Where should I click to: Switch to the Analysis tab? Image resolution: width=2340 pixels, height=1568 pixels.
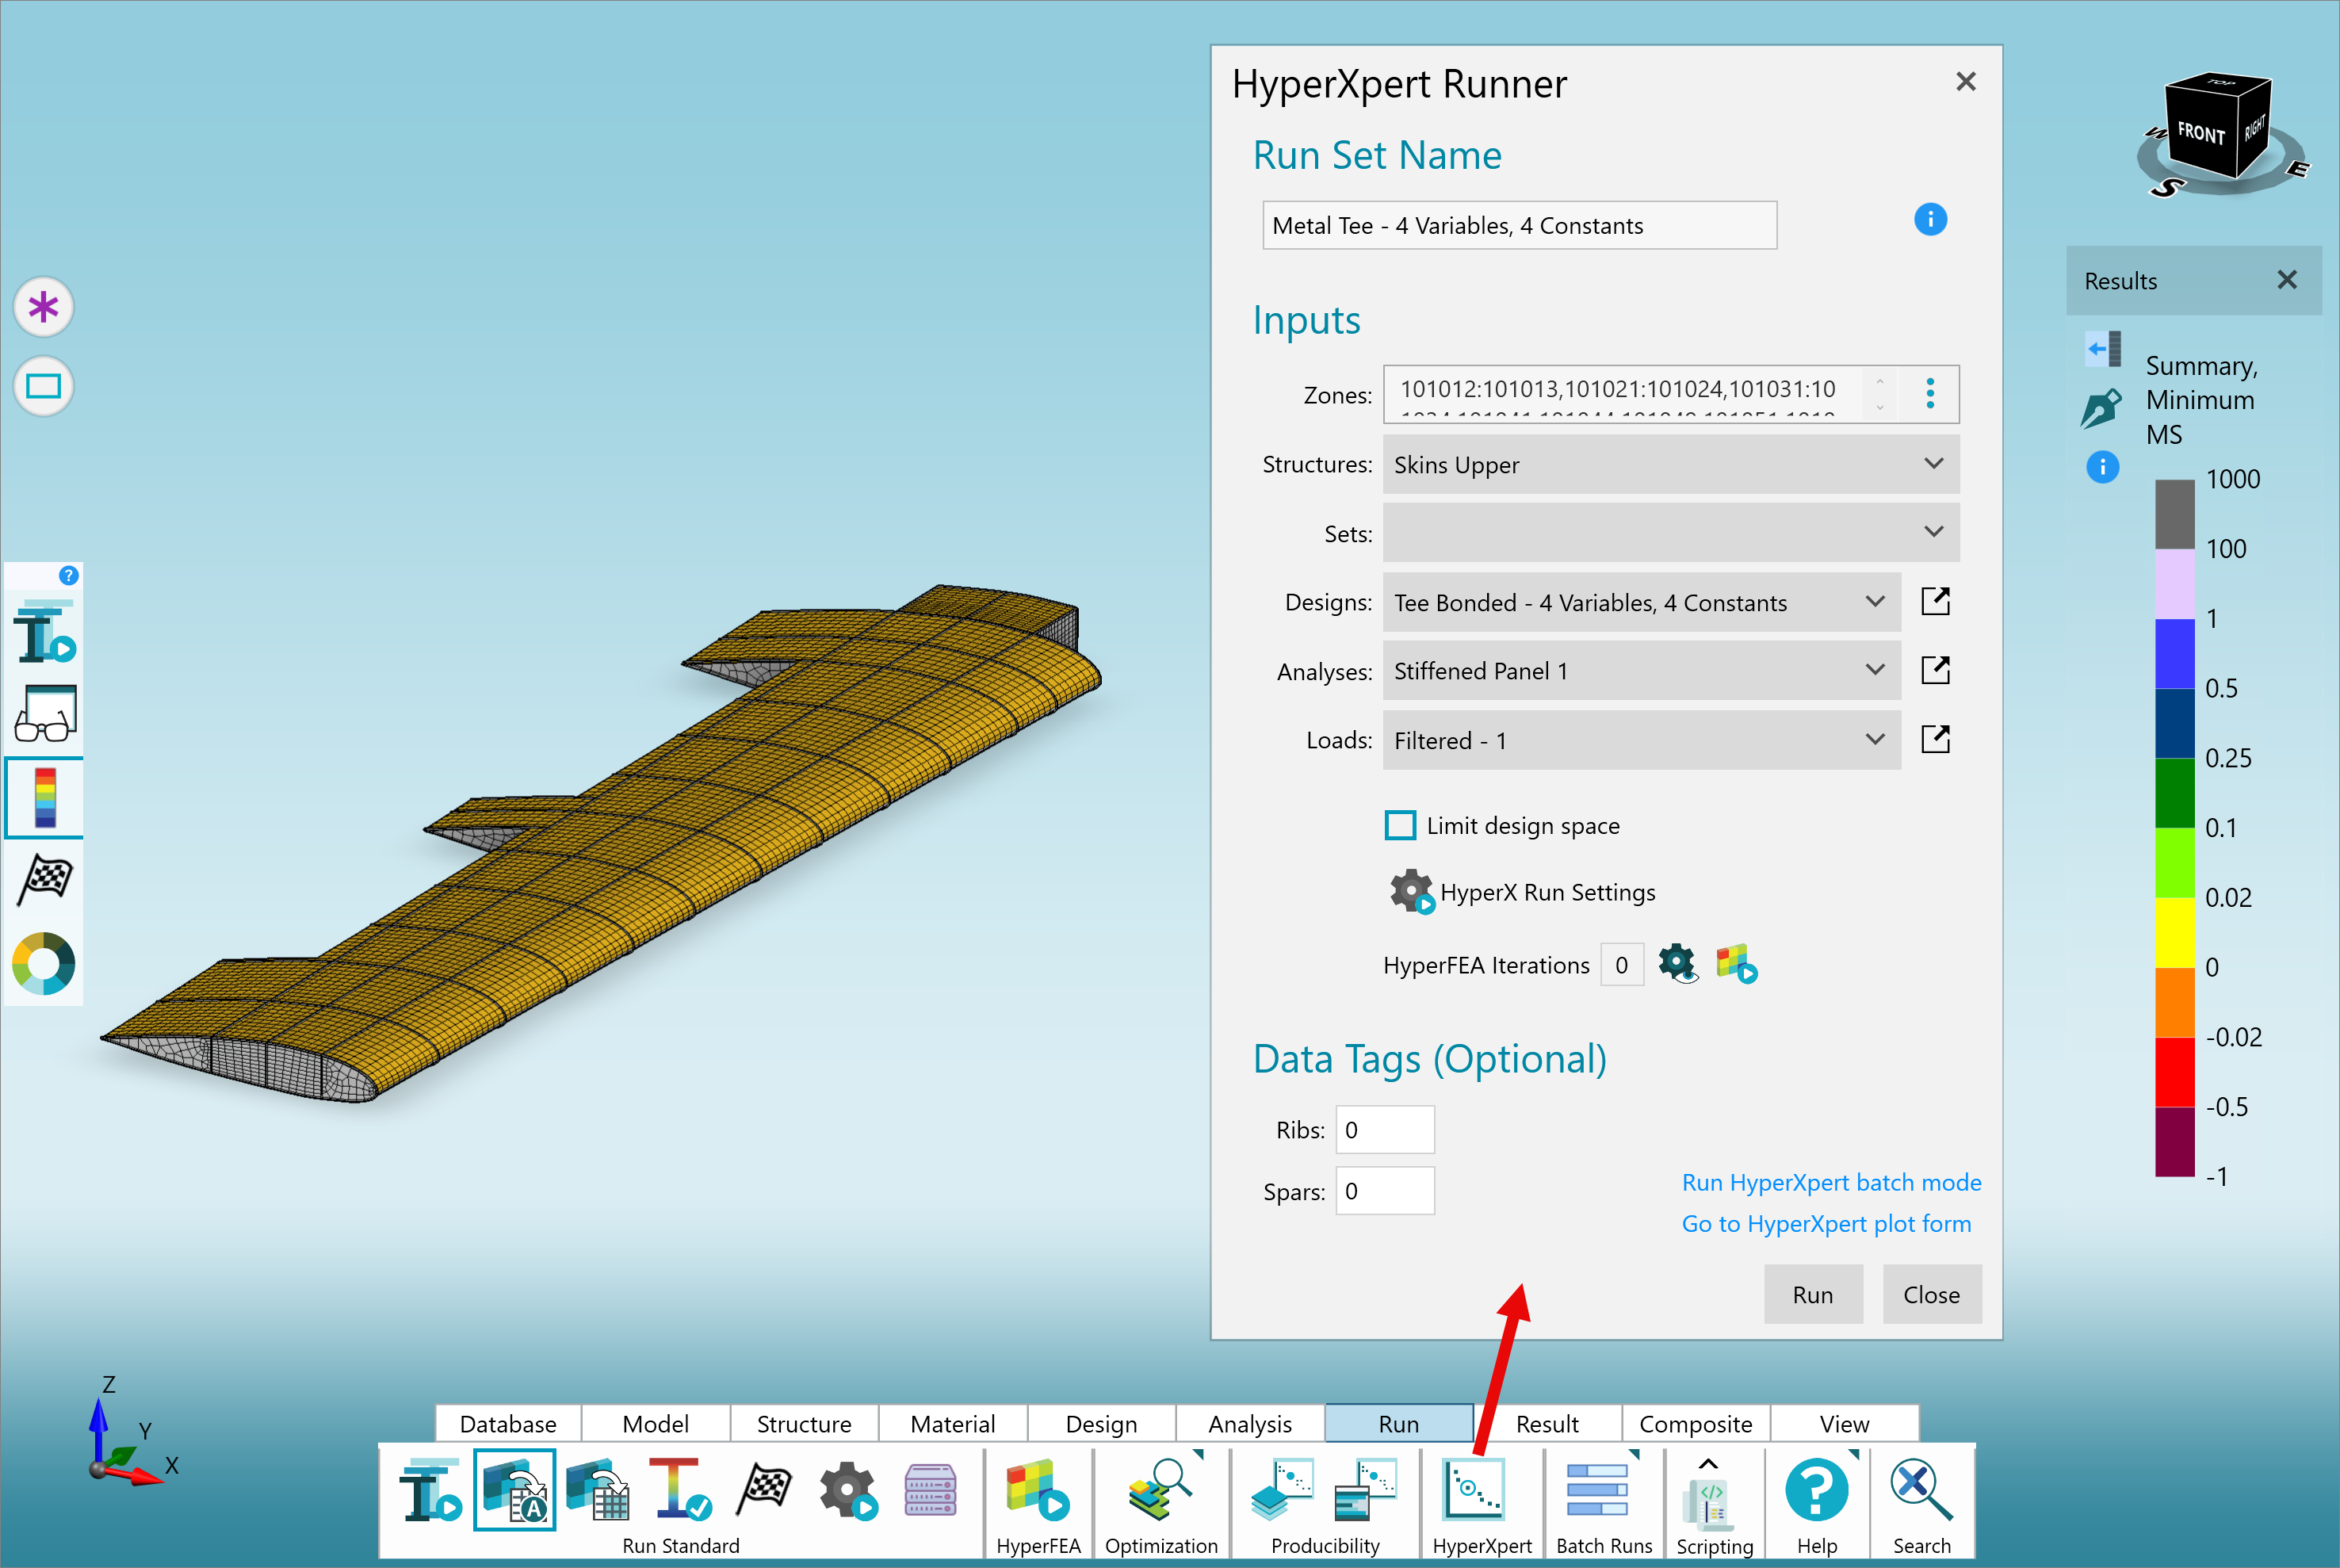1250,1423
